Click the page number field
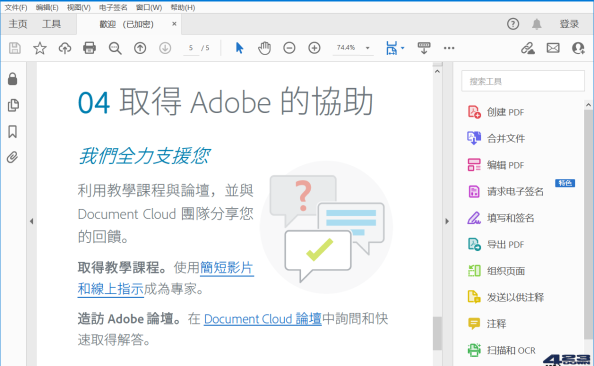594x366 pixels. tap(191, 48)
